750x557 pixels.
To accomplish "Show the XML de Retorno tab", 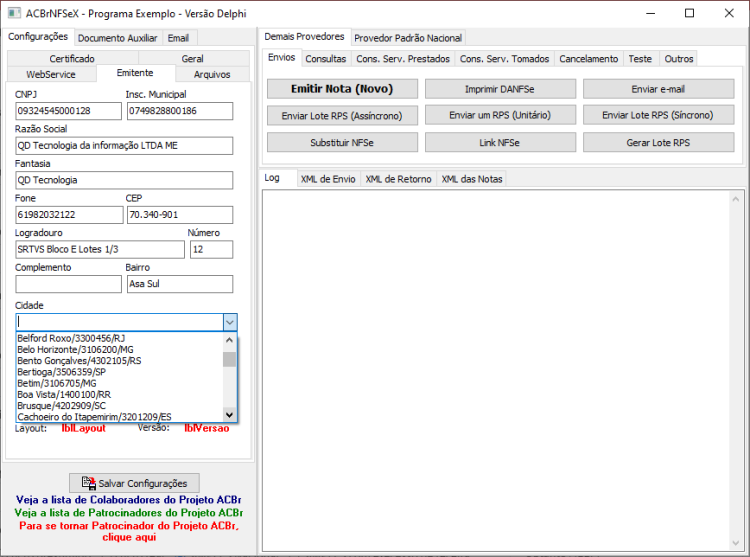I will 398,179.
